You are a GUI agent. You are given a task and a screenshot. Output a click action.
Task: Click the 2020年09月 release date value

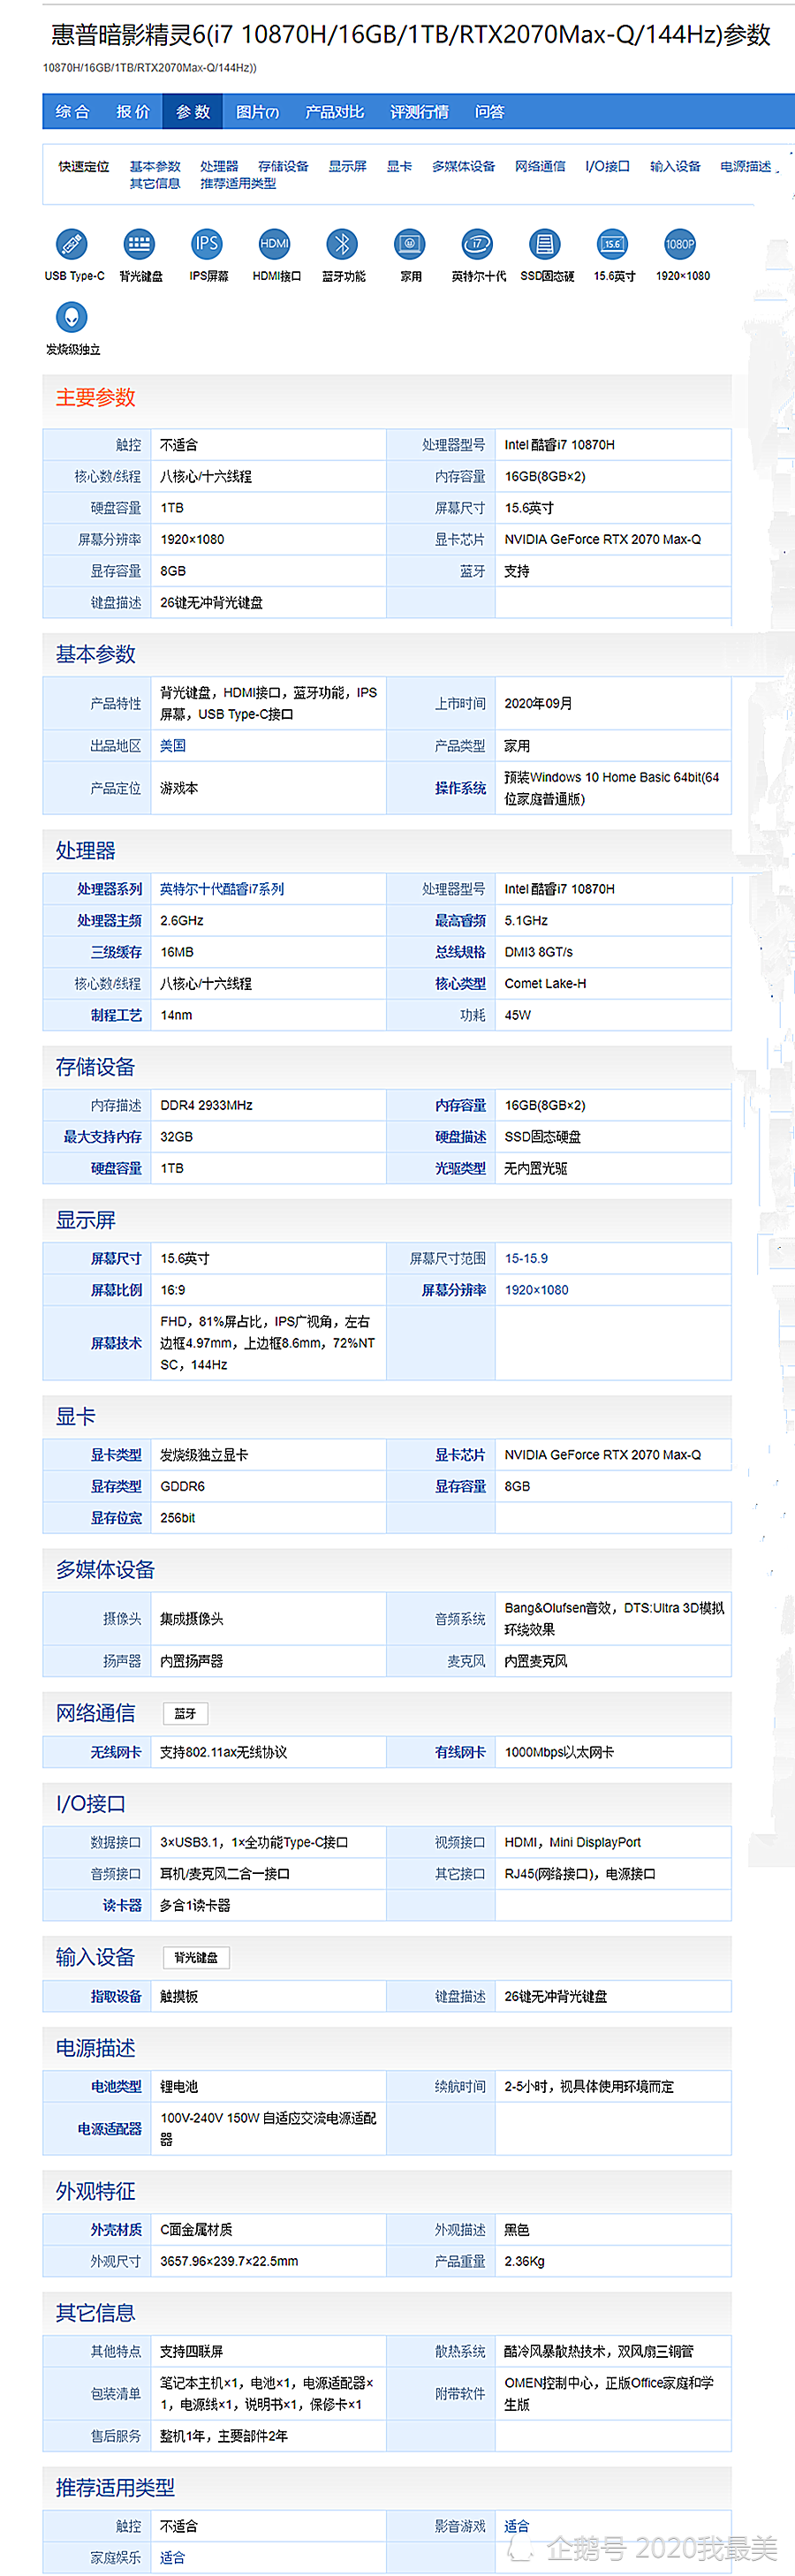point(538,704)
